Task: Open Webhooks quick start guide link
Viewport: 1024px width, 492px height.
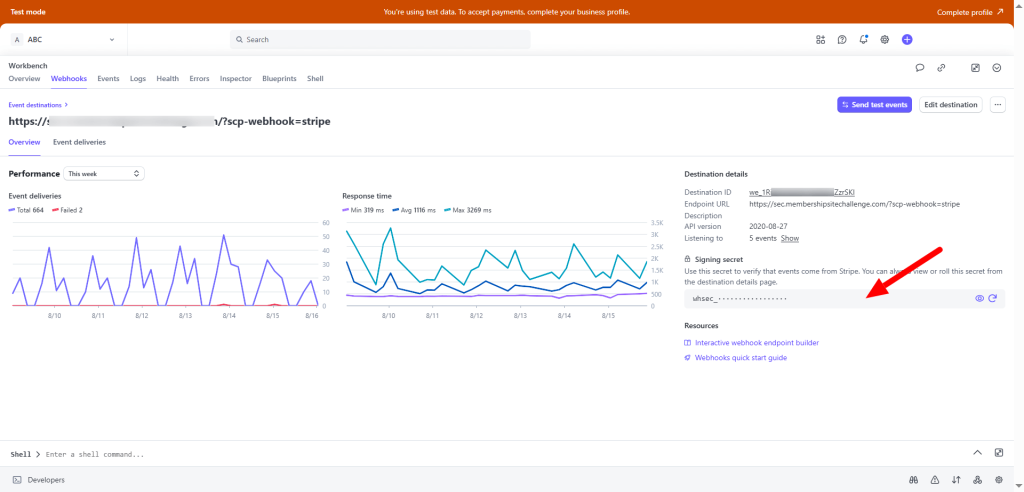Action: (x=740, y=357)
